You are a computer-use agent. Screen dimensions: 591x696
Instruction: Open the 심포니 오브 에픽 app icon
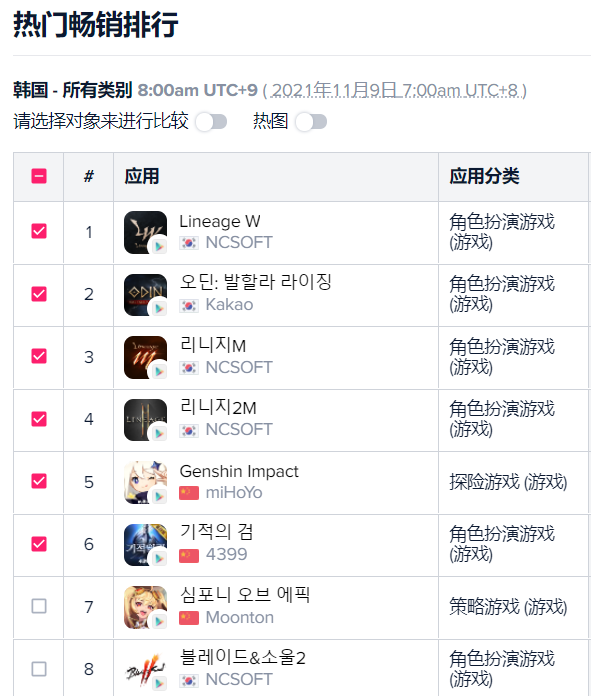[x=146, y=608]
